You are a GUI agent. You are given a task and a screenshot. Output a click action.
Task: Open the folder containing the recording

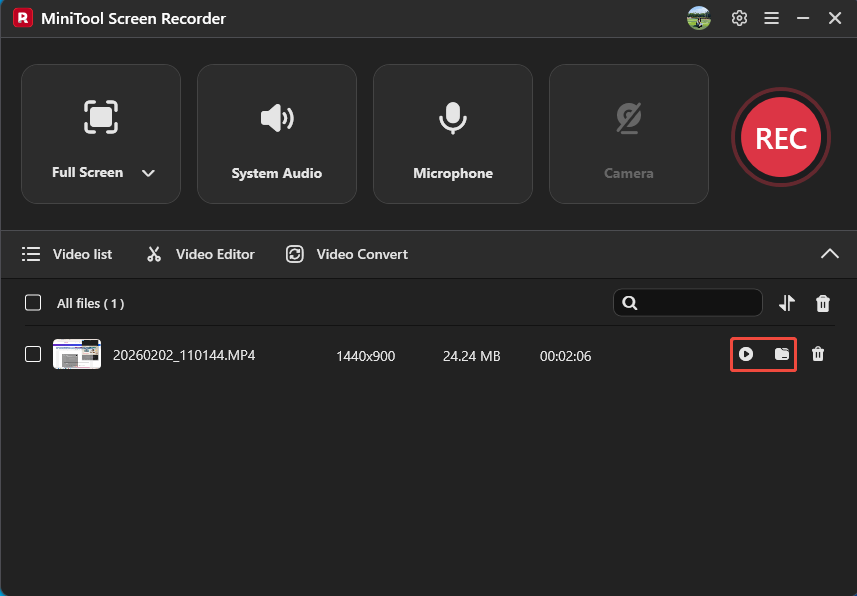click(779, 354)
